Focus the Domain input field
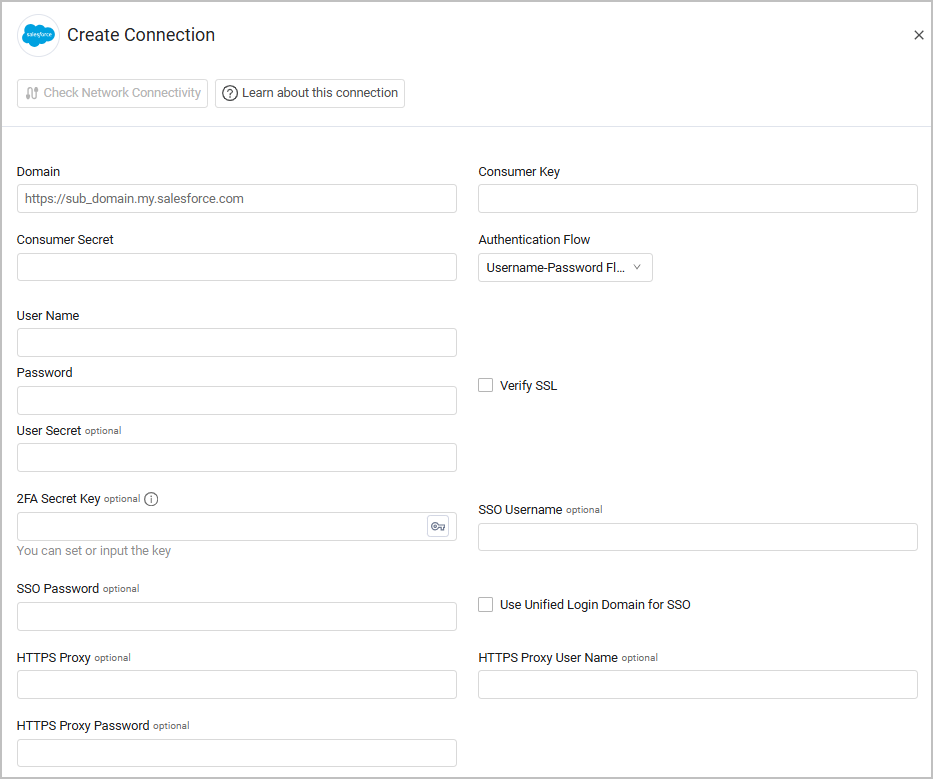 coord(237,199)
